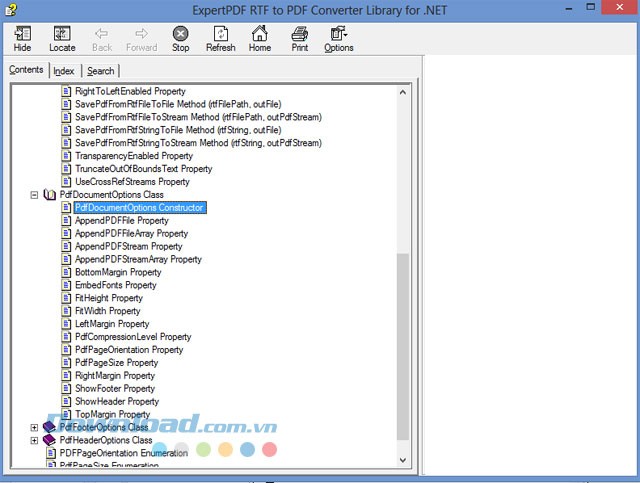Switch to the Index tab

[x=64, y=71]
